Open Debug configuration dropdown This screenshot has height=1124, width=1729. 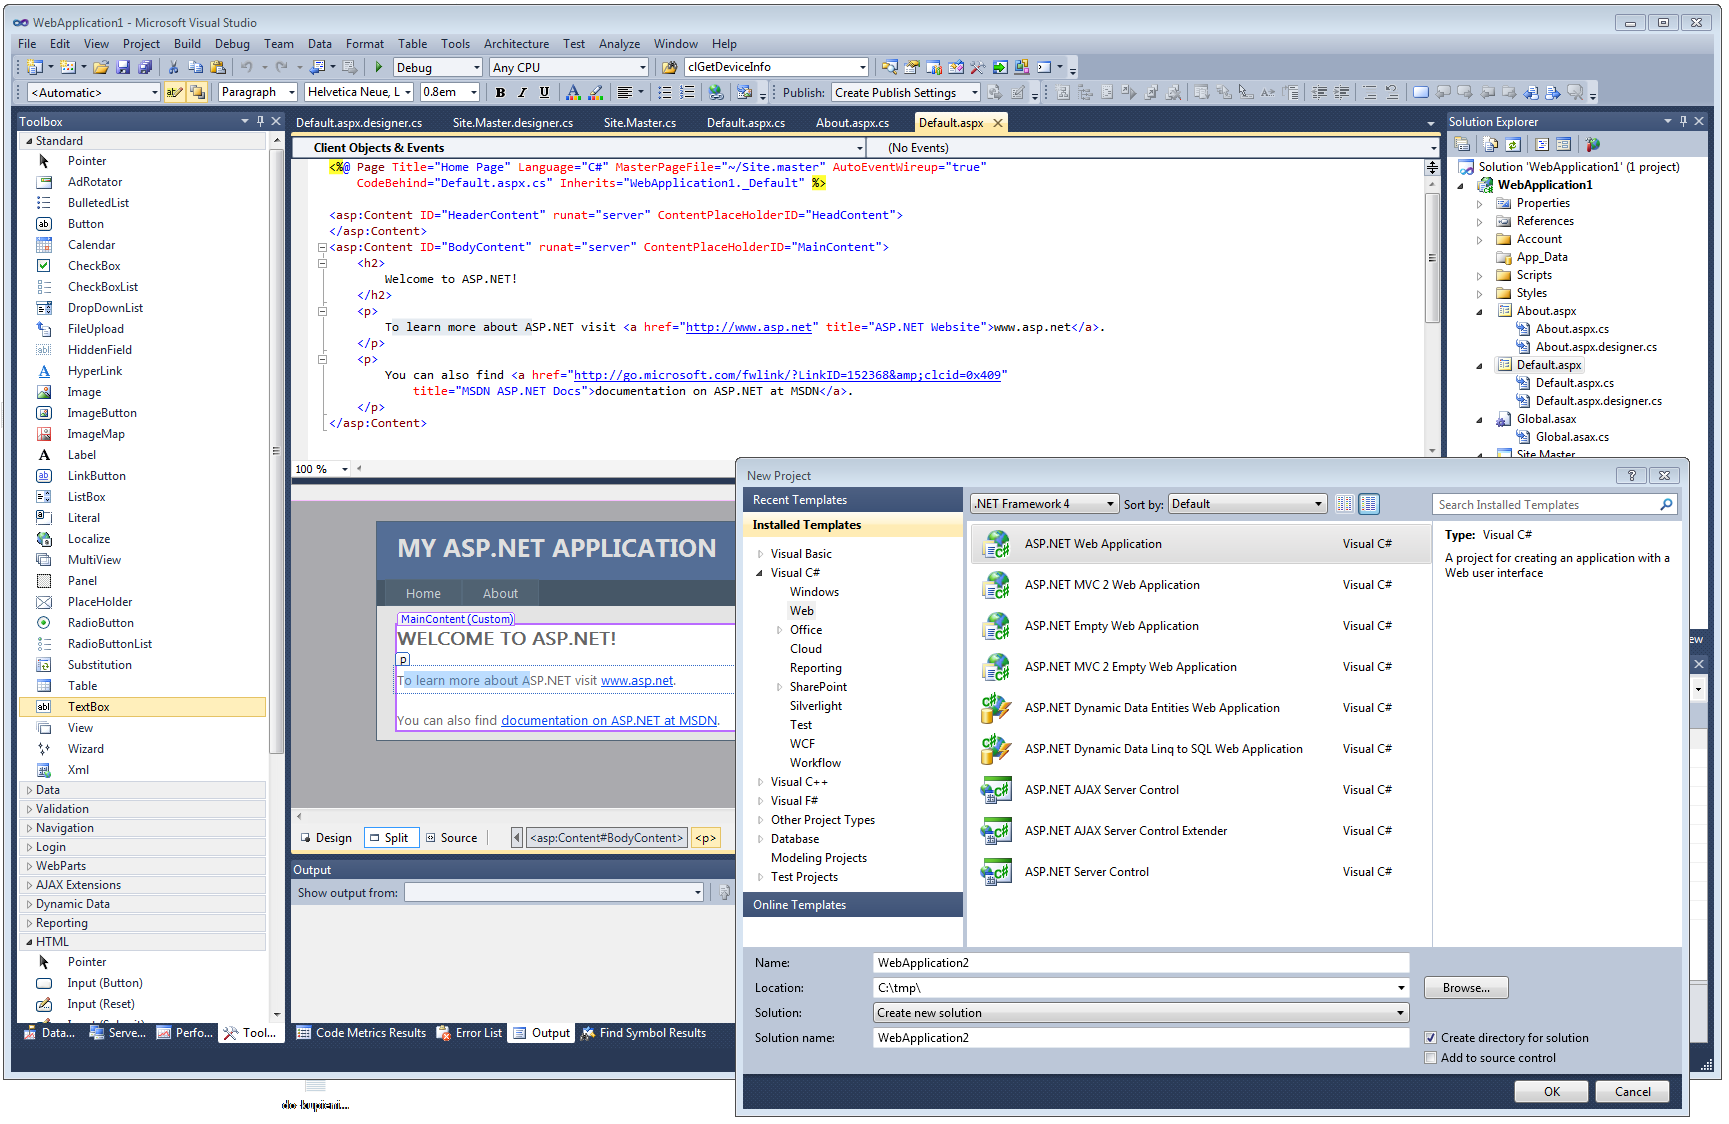click(x=438, y=67)
